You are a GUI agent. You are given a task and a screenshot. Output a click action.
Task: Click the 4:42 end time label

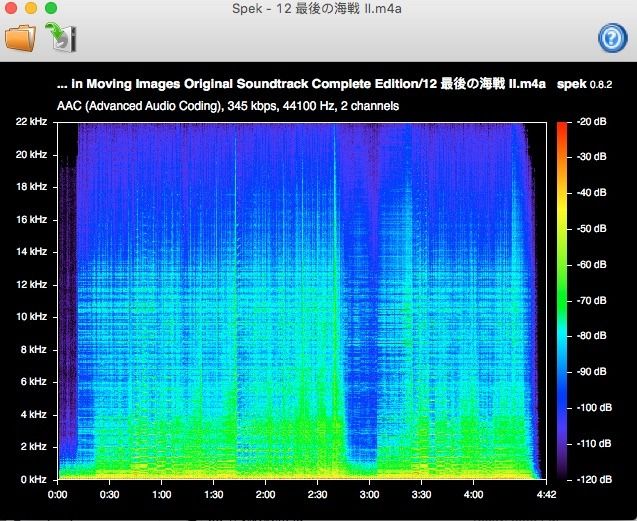(546, 495)
